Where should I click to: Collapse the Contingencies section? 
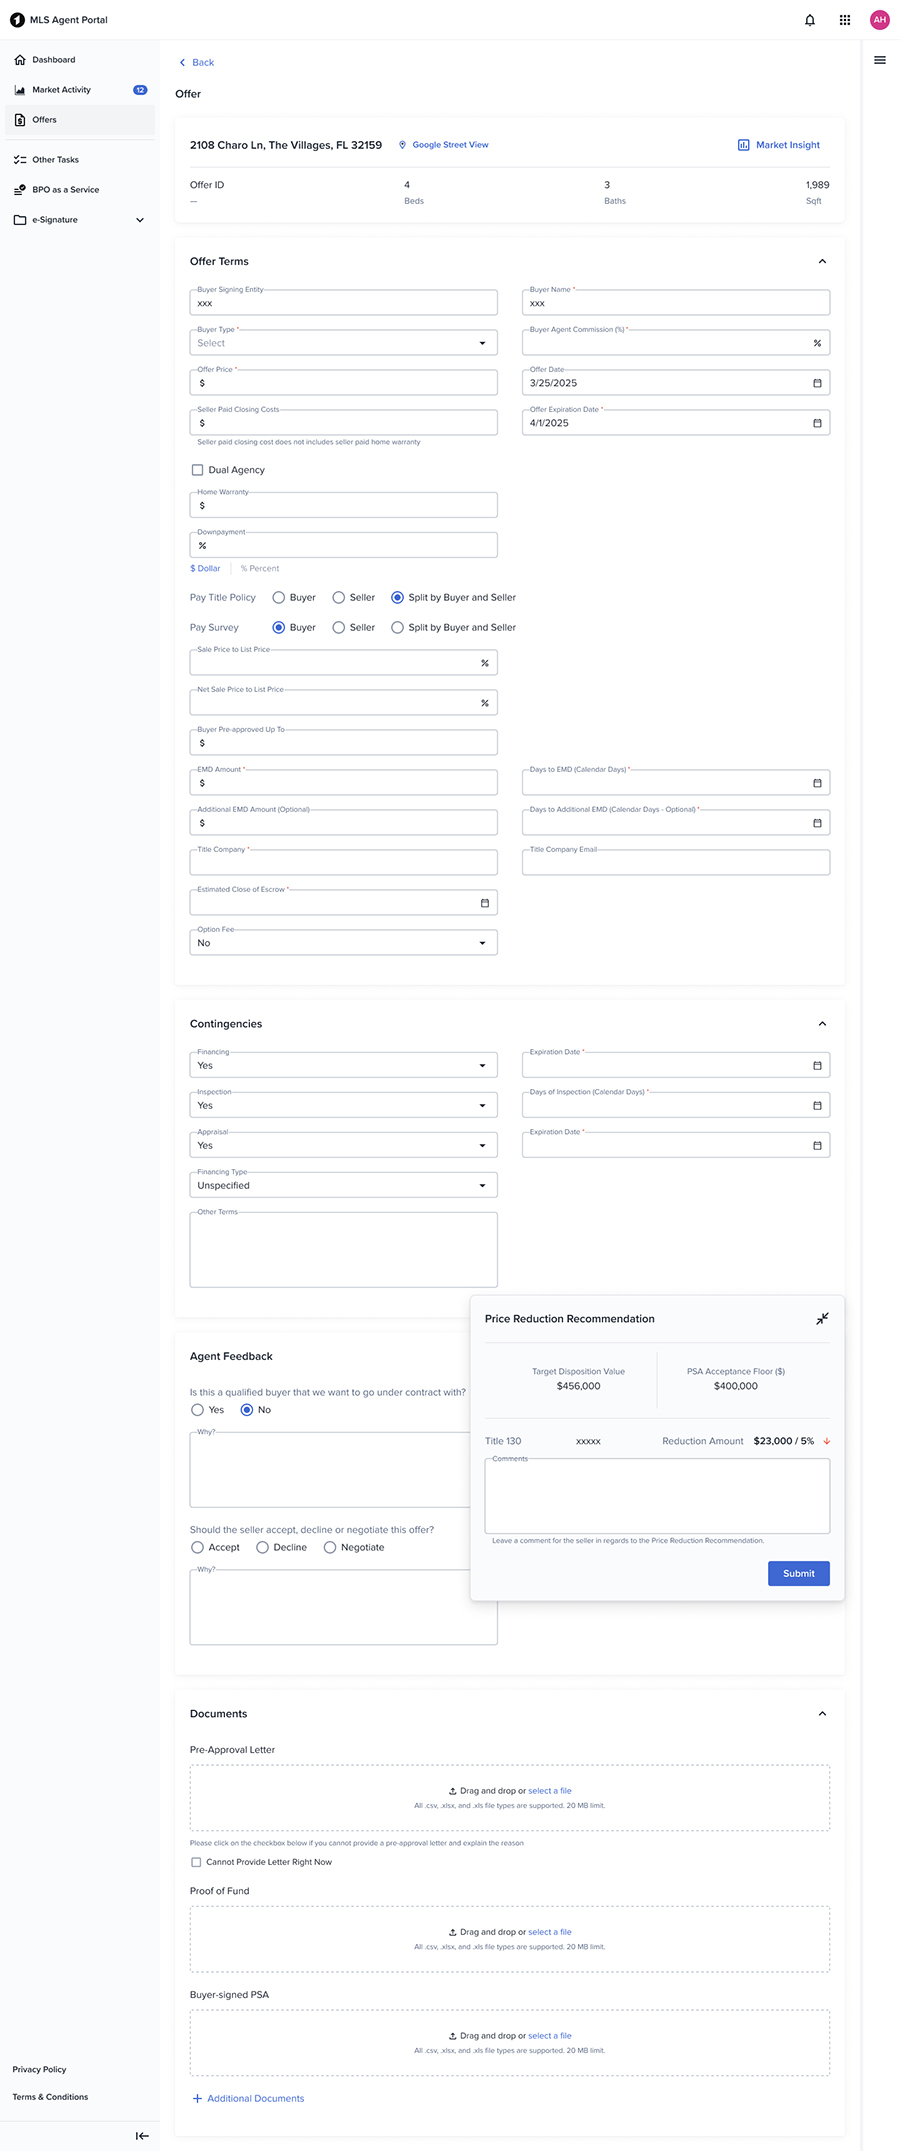click(822, 1024)
